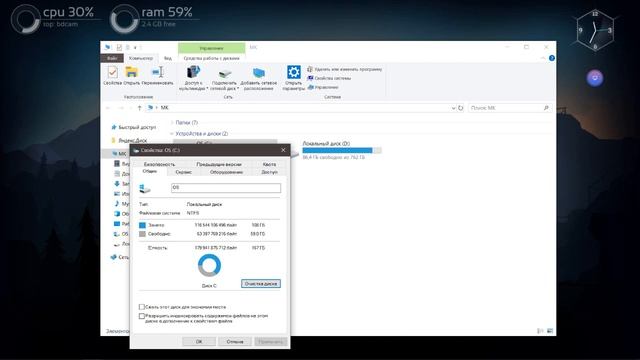Click the Документы folder icon in sidebar

(117, 173)
